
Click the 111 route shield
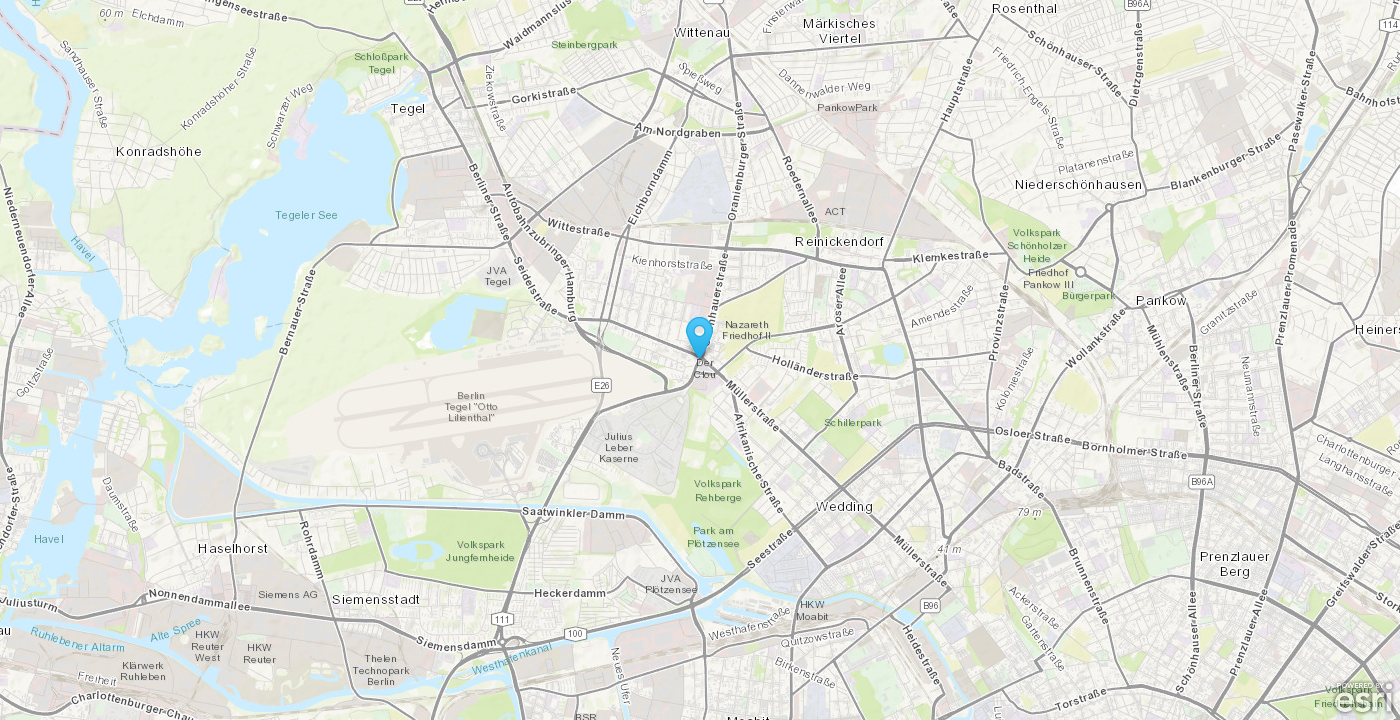pos(502,620)
